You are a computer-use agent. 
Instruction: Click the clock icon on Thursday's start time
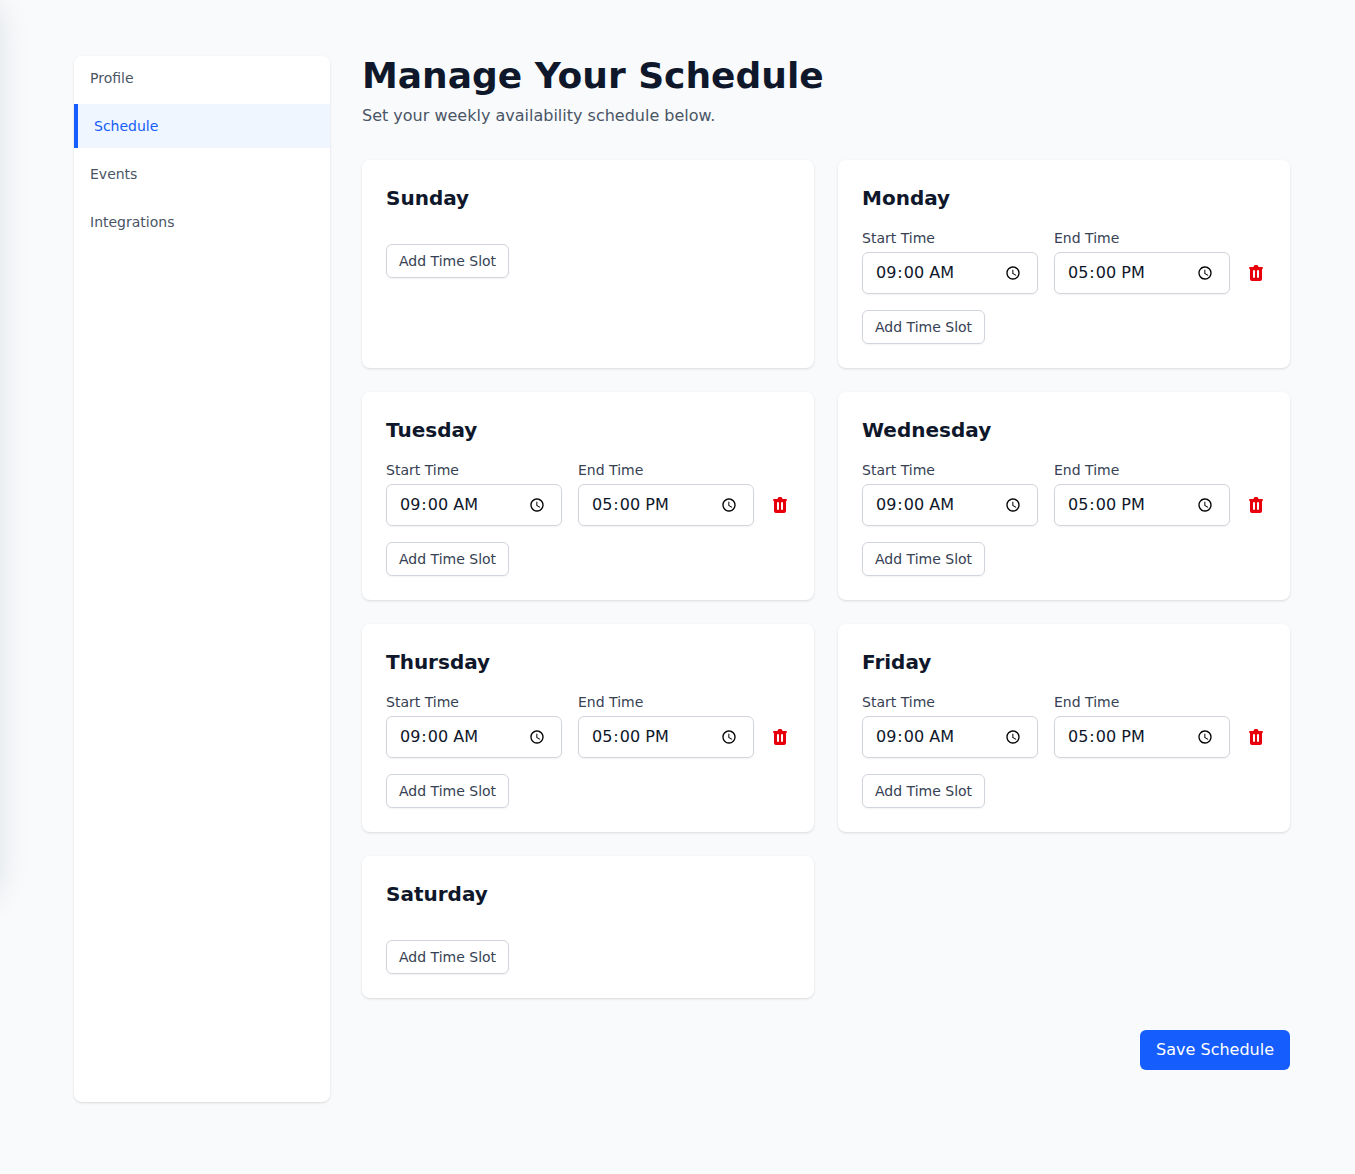pyautogui.click(x=536, y=737)
